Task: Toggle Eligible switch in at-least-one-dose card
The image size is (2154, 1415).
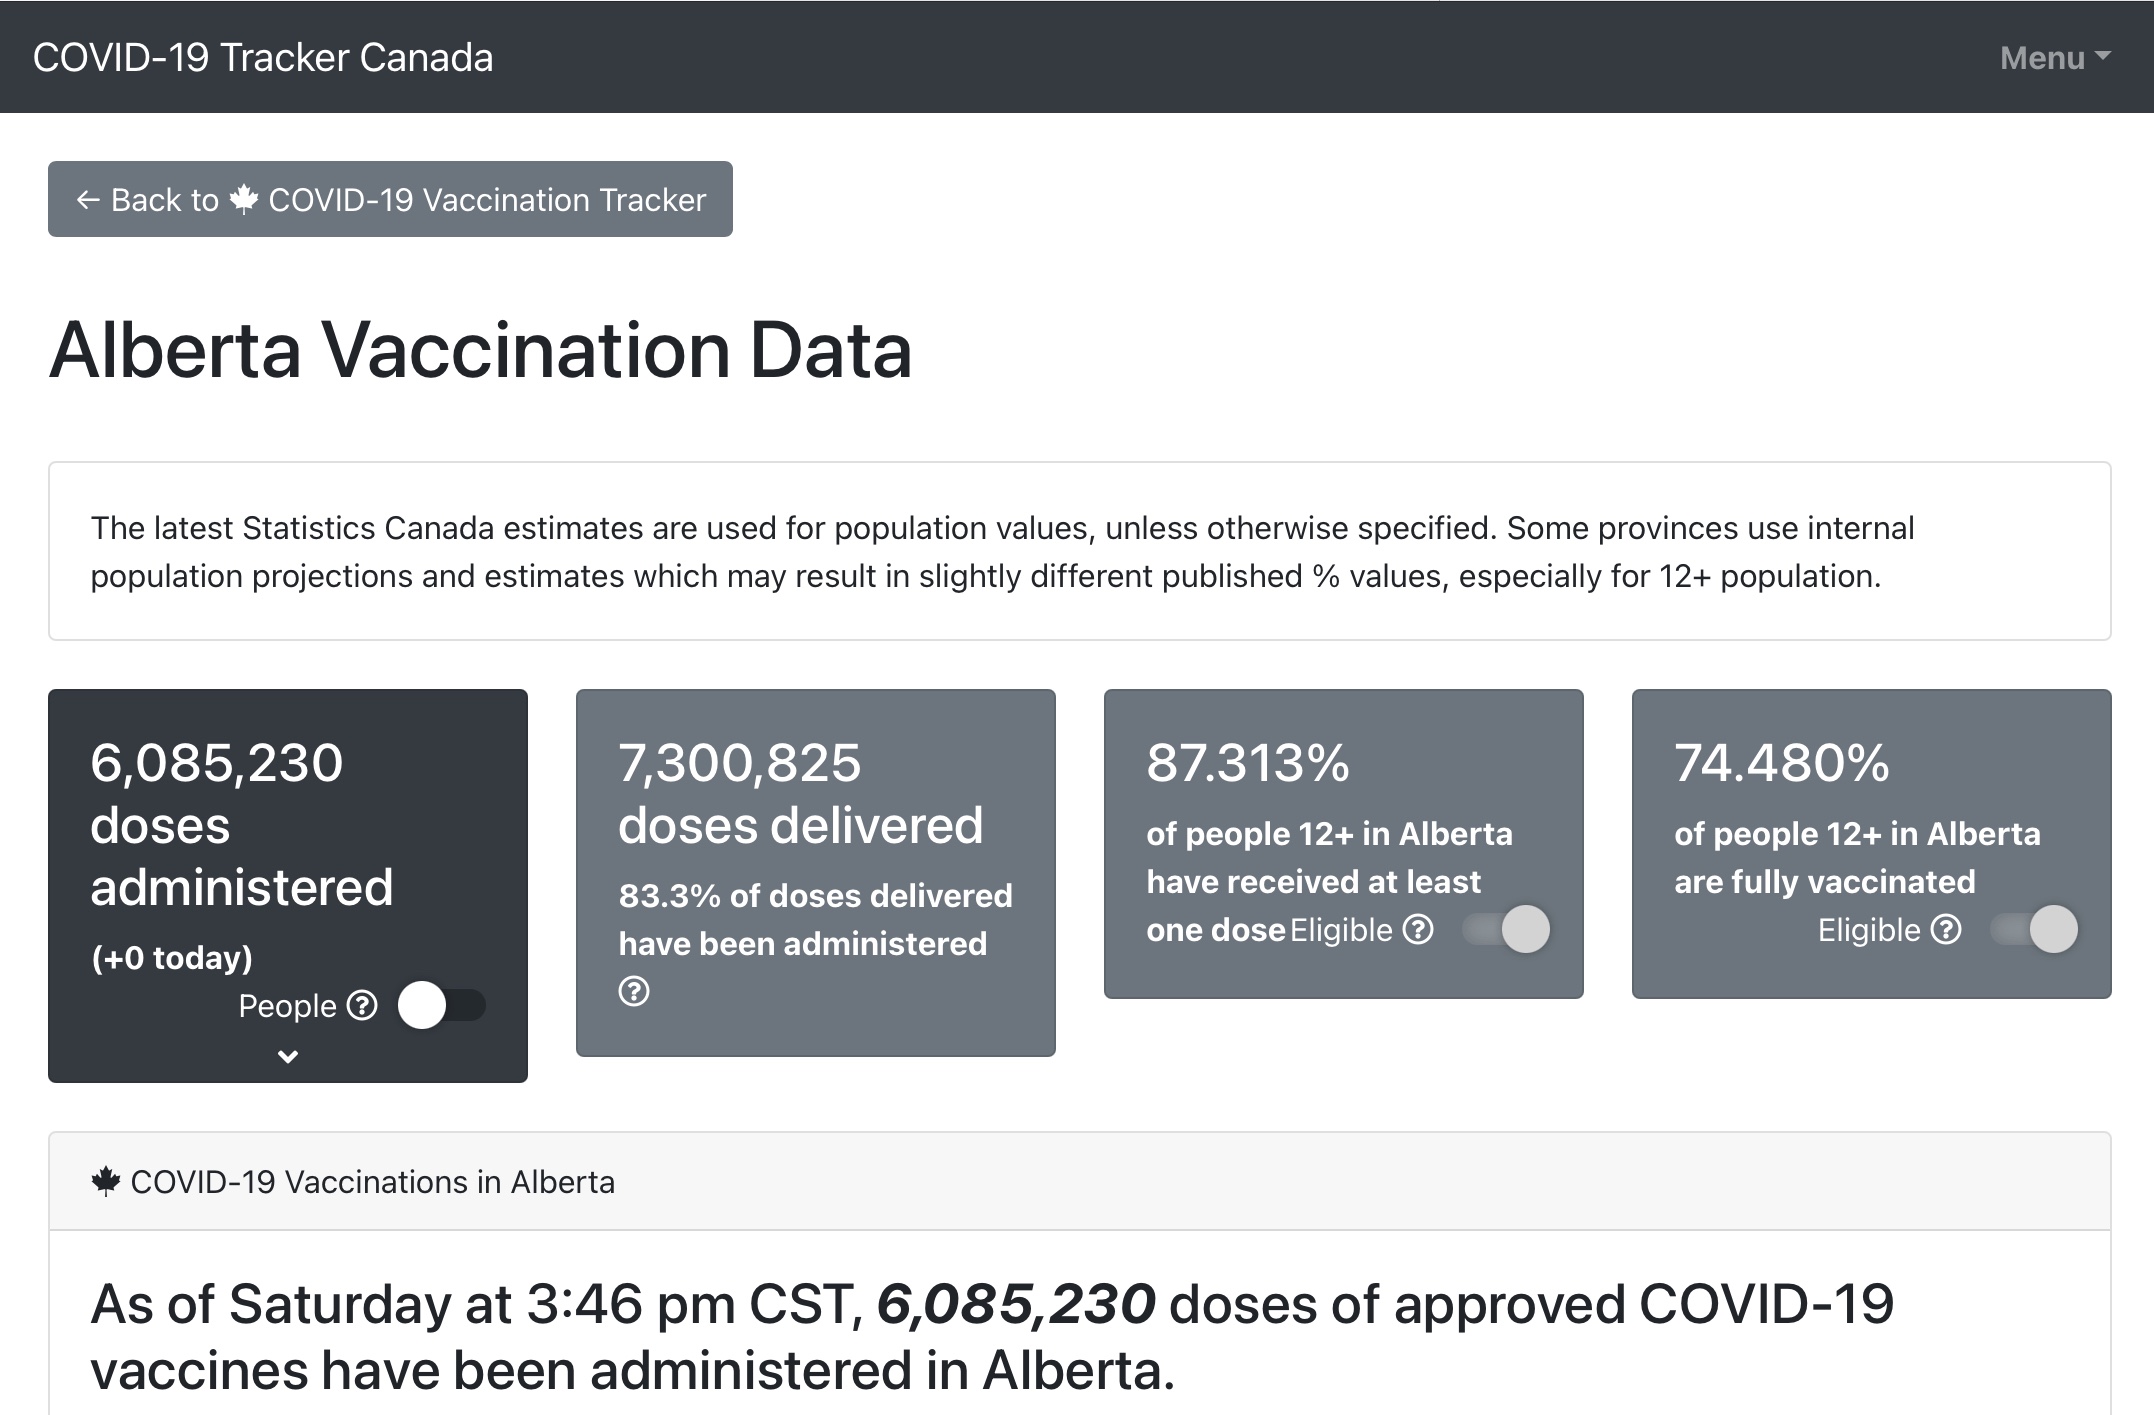Action: [x=1506, y=929]
